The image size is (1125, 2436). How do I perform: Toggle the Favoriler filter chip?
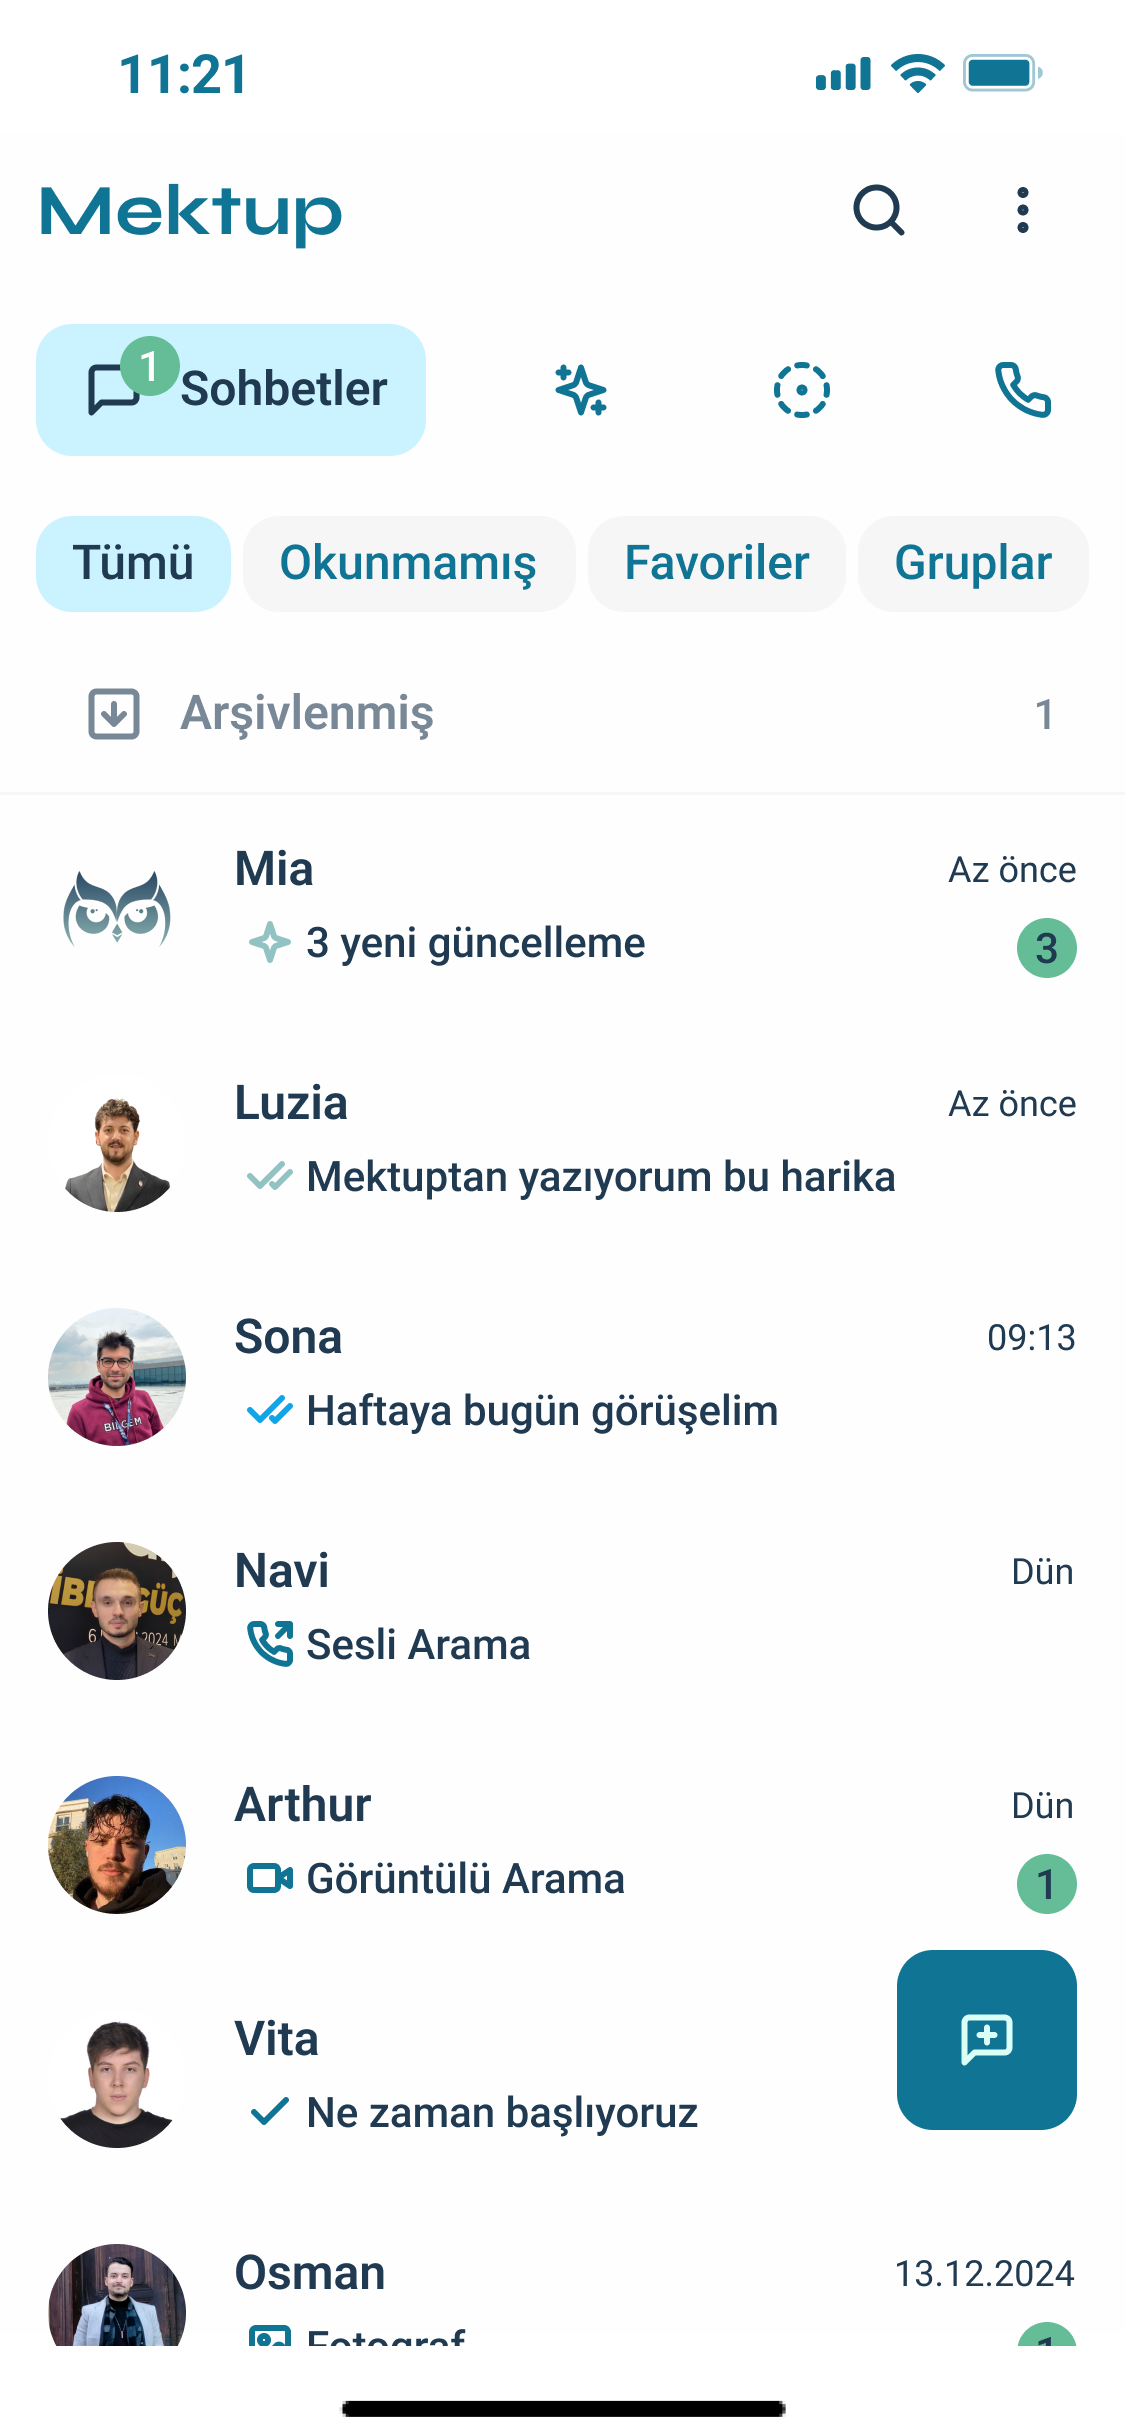pos(716,563)
